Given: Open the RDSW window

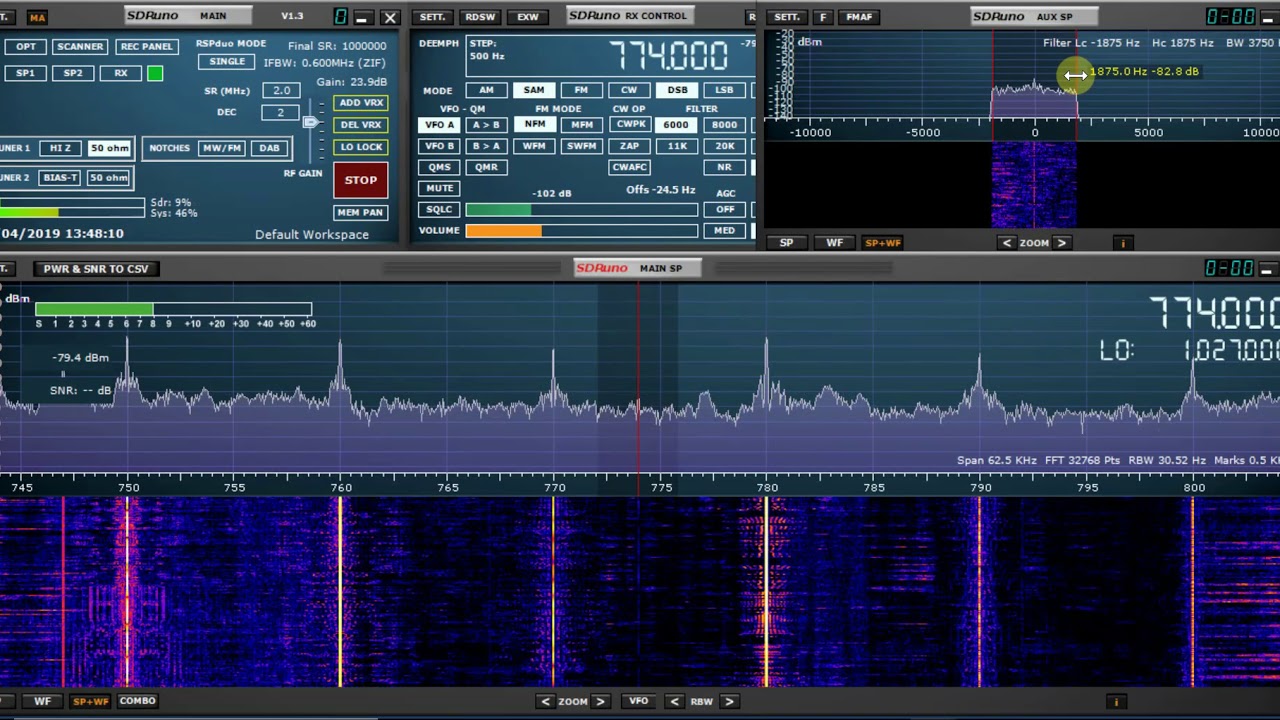Looking at the screenshot, I should coord(481,17).
